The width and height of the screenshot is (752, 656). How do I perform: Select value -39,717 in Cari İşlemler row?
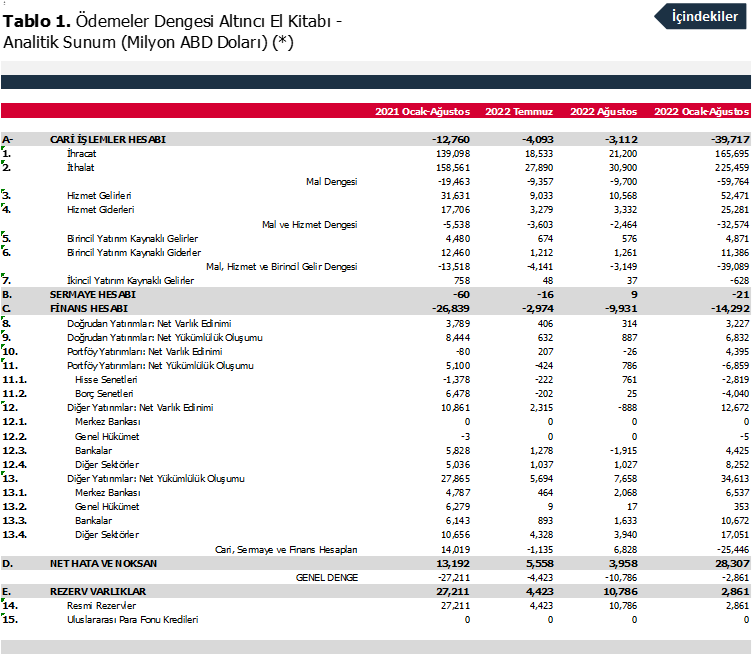click(x=730, y=140)
